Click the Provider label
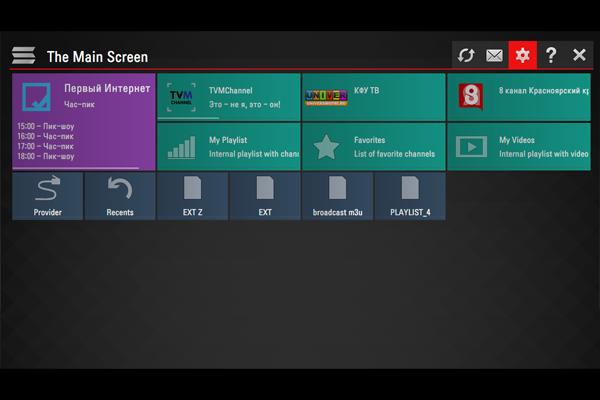This screenshot has width=600, height=400. 47,212
